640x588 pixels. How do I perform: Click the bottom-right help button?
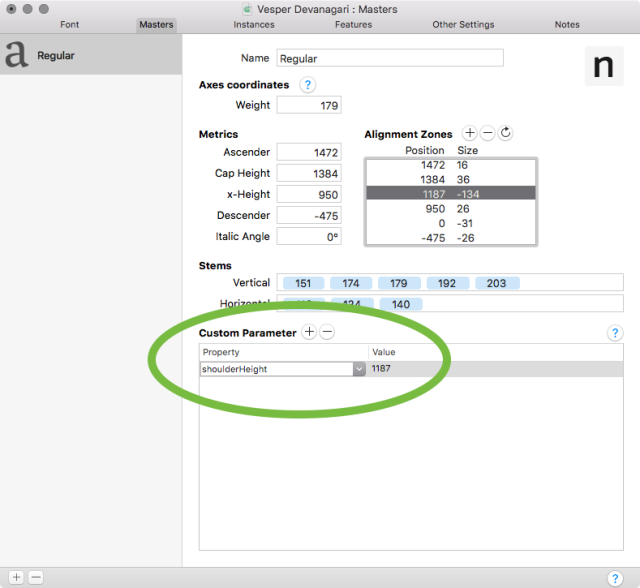[615, 577]
